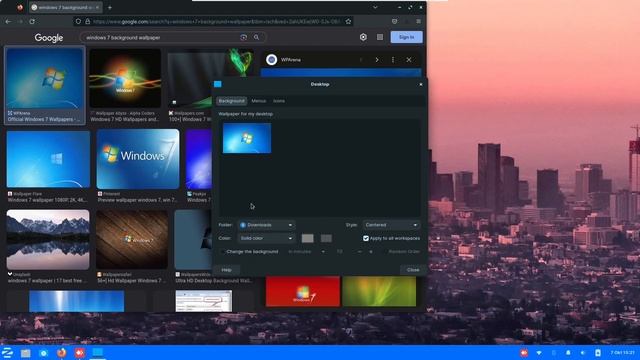Reload the Firefox page
The width and height of the screenshot is (640, 360).
[32, 21]
